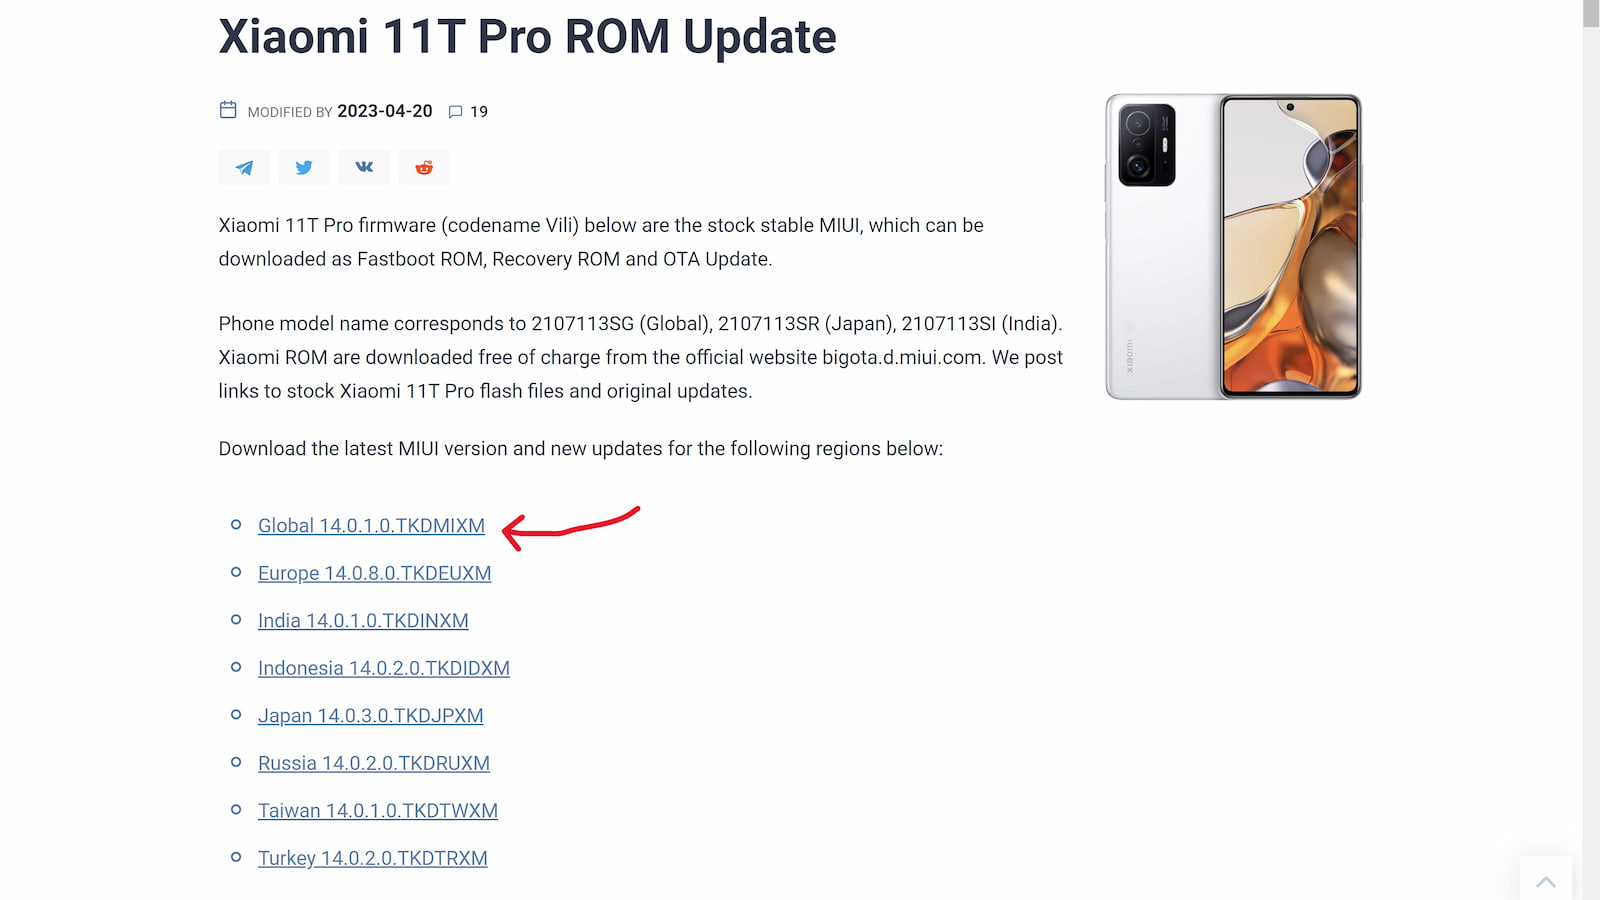Open Europe 14.0.8.0.TKDEUXM ROM link
The height and width of the screenshot is (900, 1600).
(x=375, y=573)
